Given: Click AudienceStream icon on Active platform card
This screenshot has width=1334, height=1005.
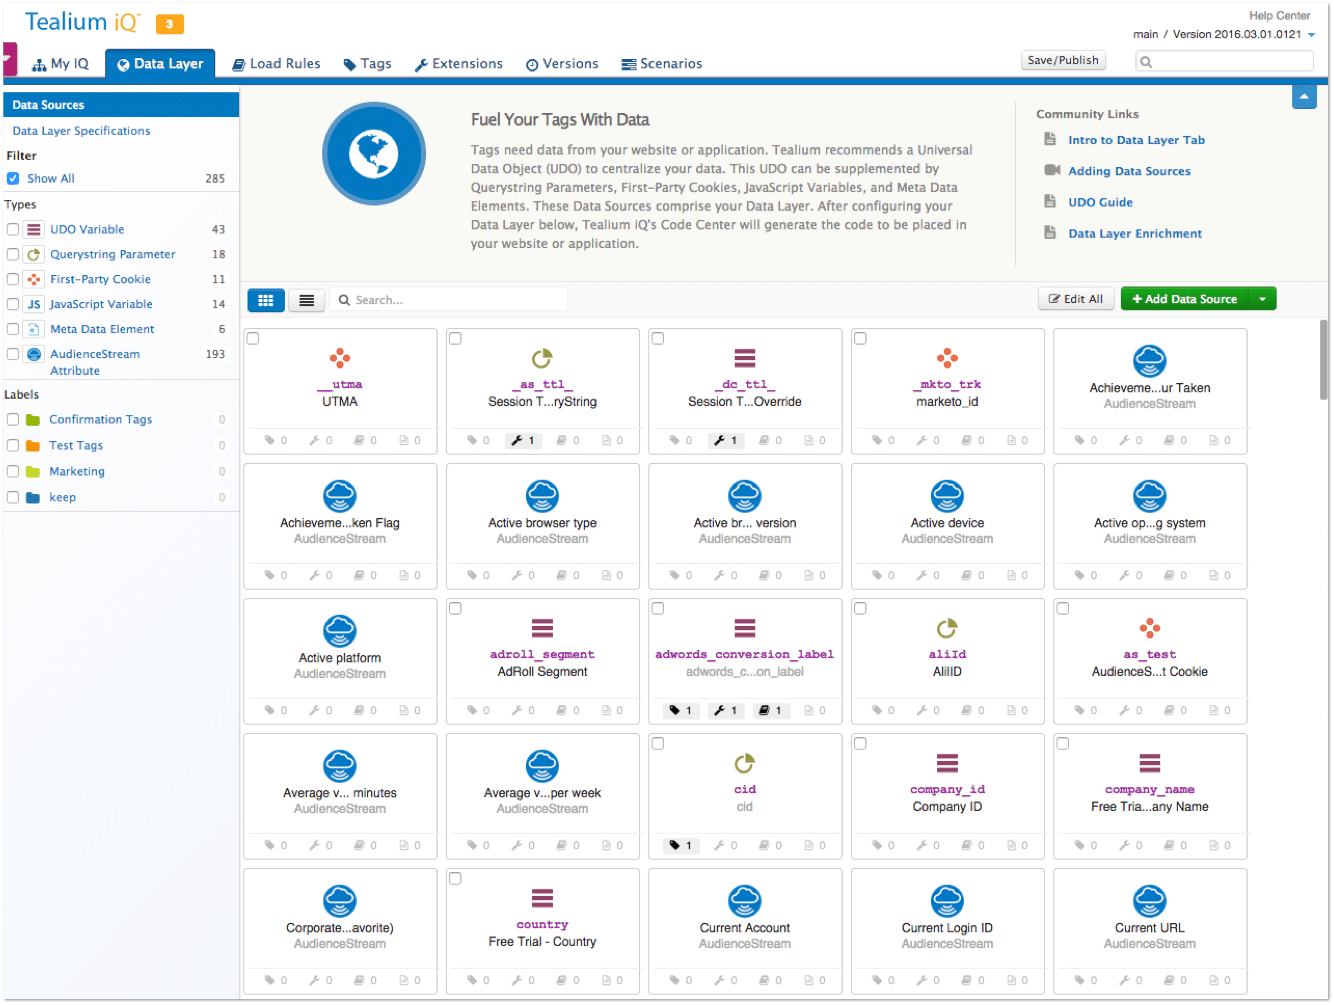Looking at the screenshot, I should pyautogui.click(x=340, y=631).
